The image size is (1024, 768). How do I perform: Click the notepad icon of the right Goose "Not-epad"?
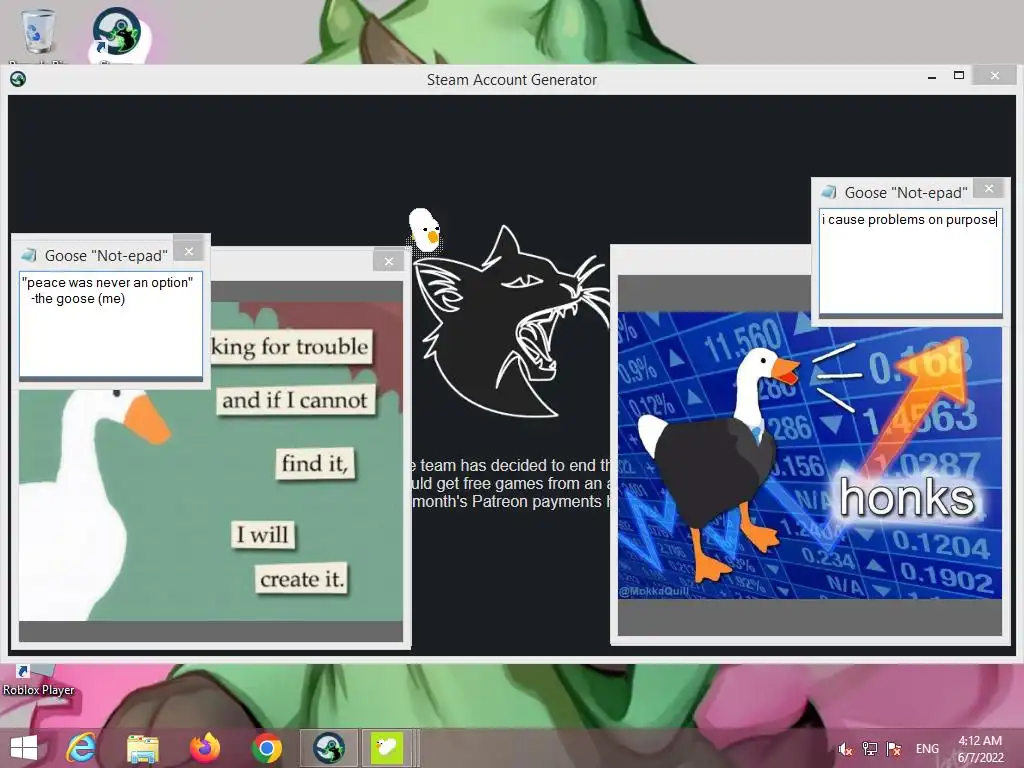point(829,191)
